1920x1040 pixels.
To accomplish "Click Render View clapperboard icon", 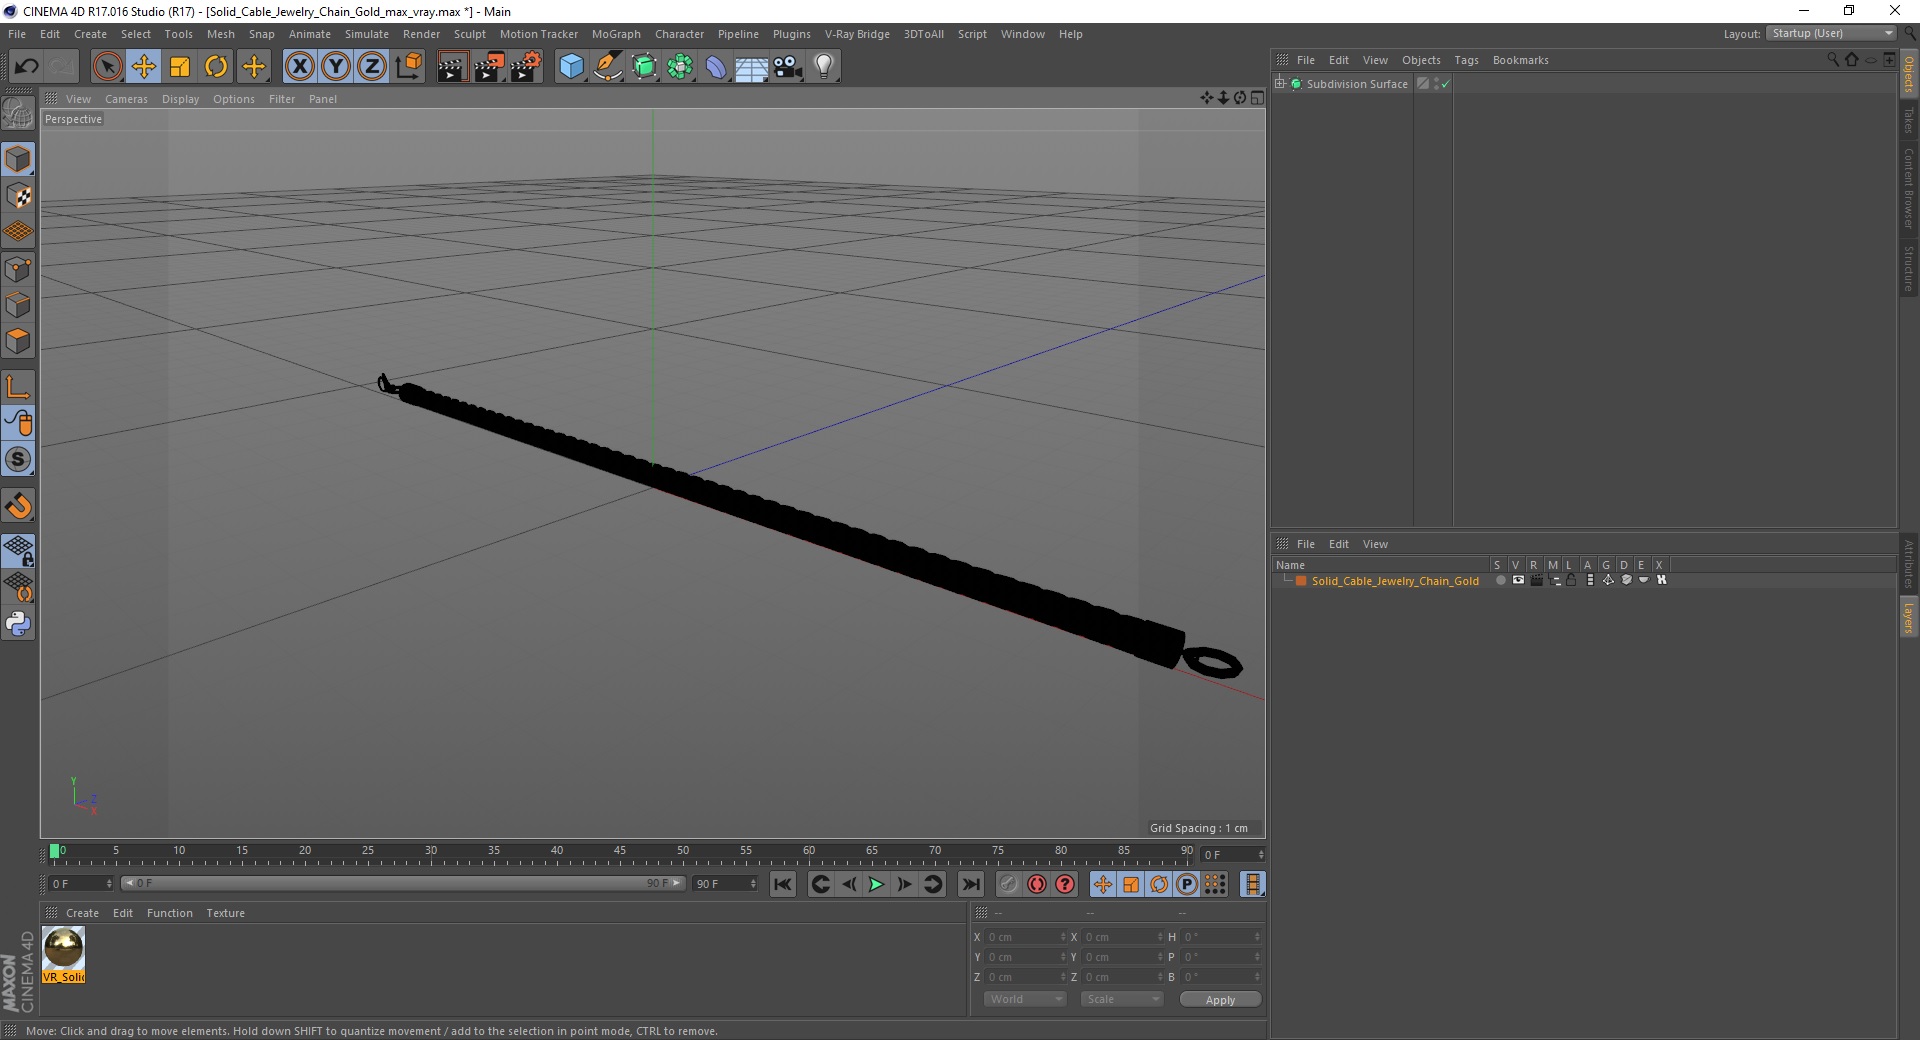I will point(452,67).
